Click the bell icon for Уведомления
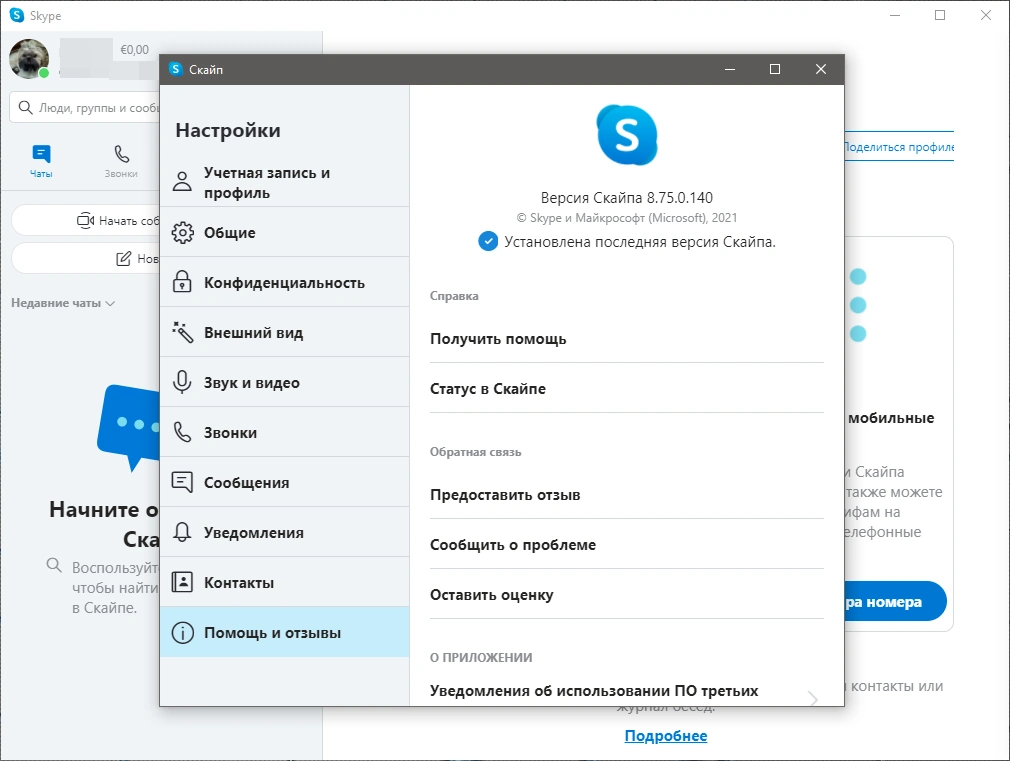The width and height of the screenshot is (1010, 761). [182, 532]
